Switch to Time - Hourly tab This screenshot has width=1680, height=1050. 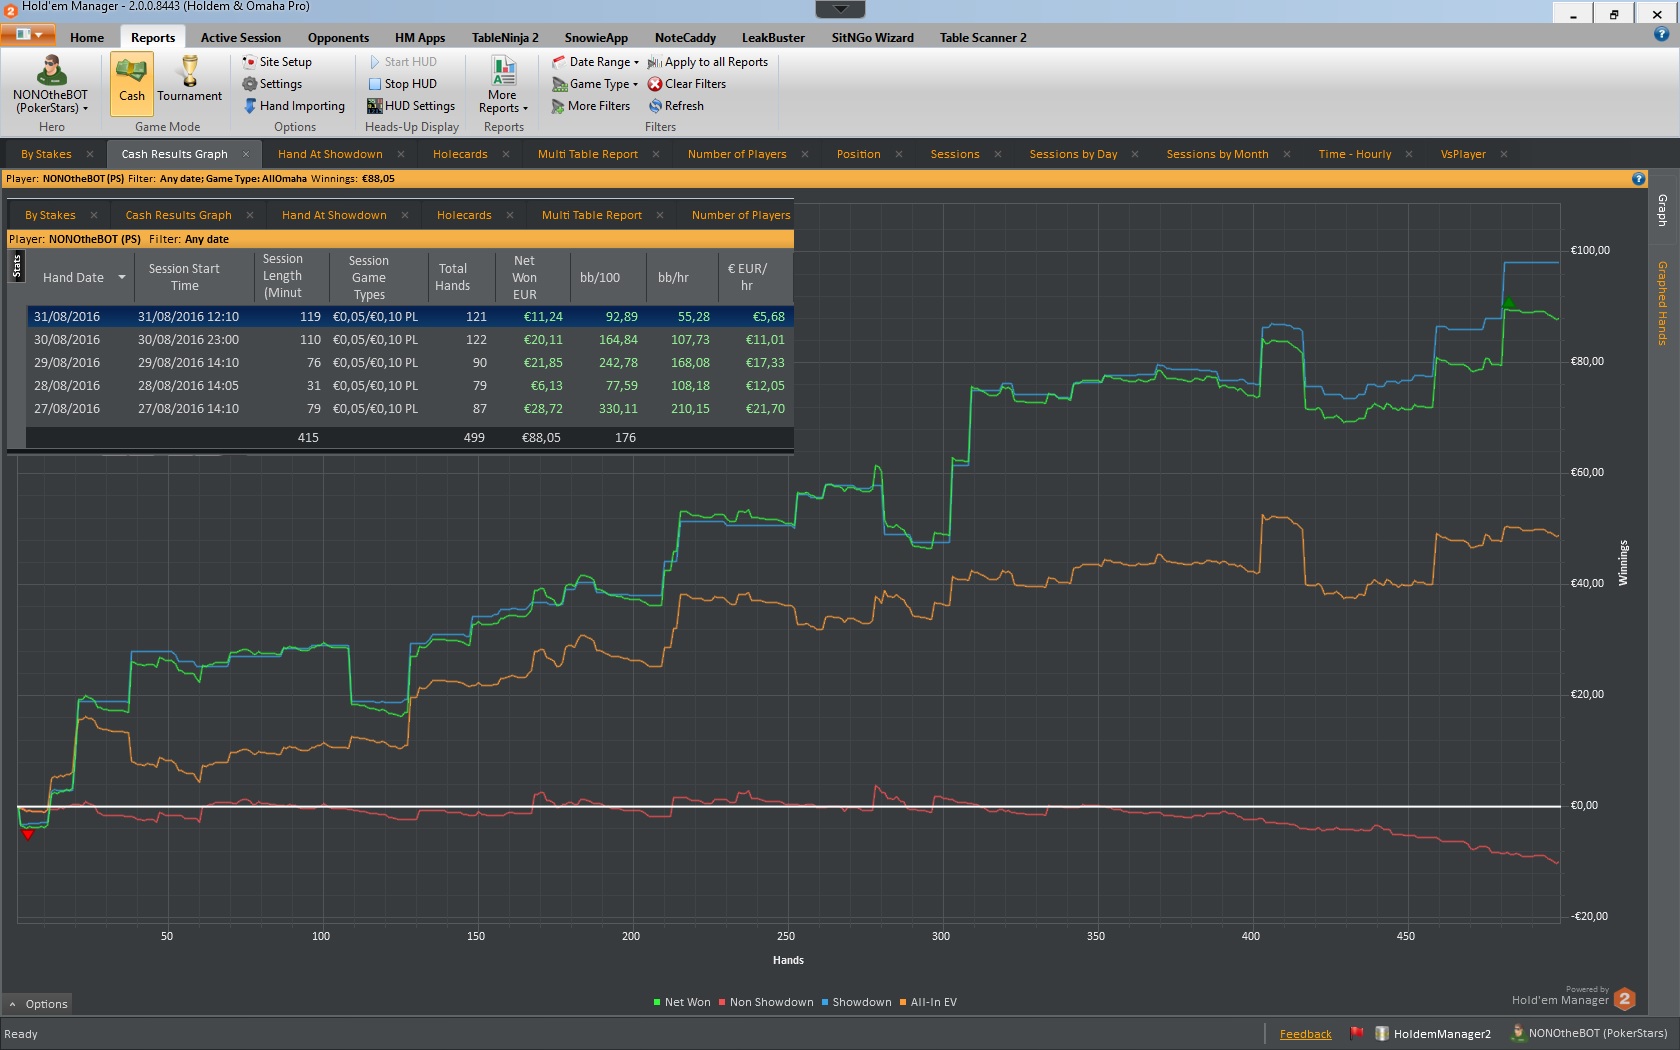point(1354,154)
